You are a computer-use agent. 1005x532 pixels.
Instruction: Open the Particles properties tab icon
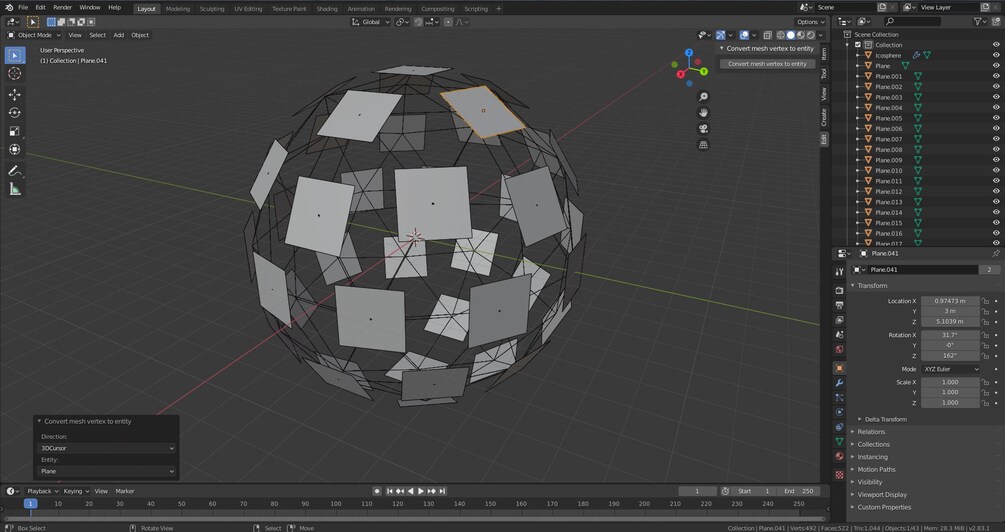[x=839, y=397]
